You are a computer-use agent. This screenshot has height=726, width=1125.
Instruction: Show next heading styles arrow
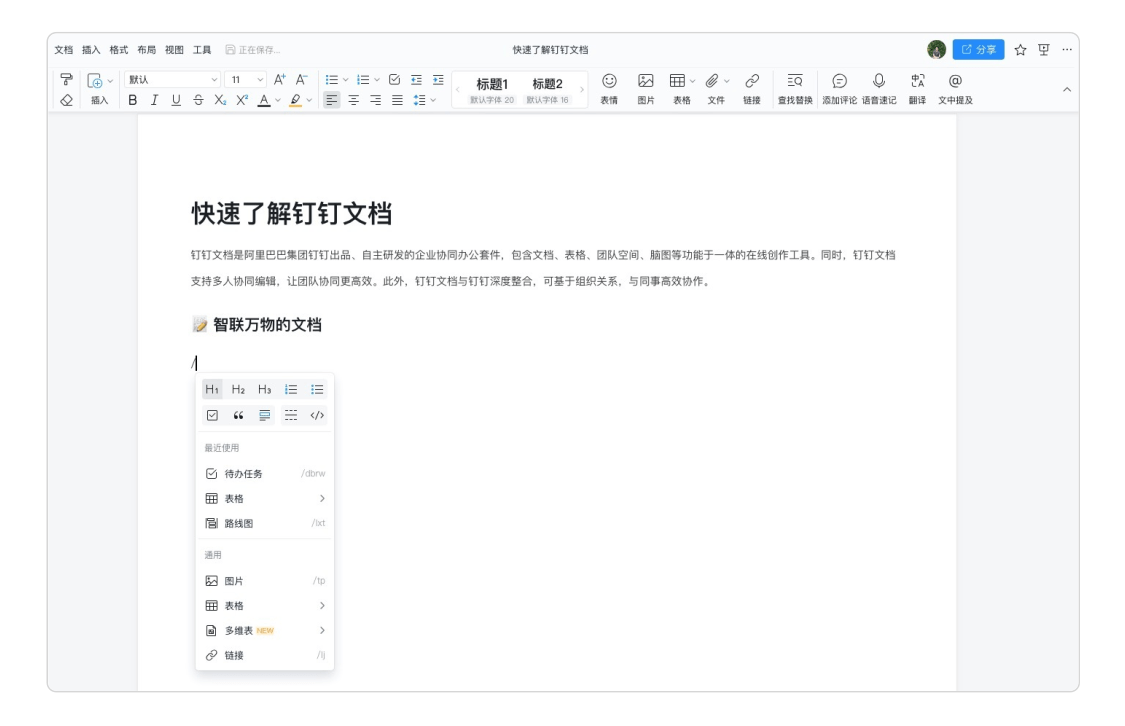(x=581, y=90)
